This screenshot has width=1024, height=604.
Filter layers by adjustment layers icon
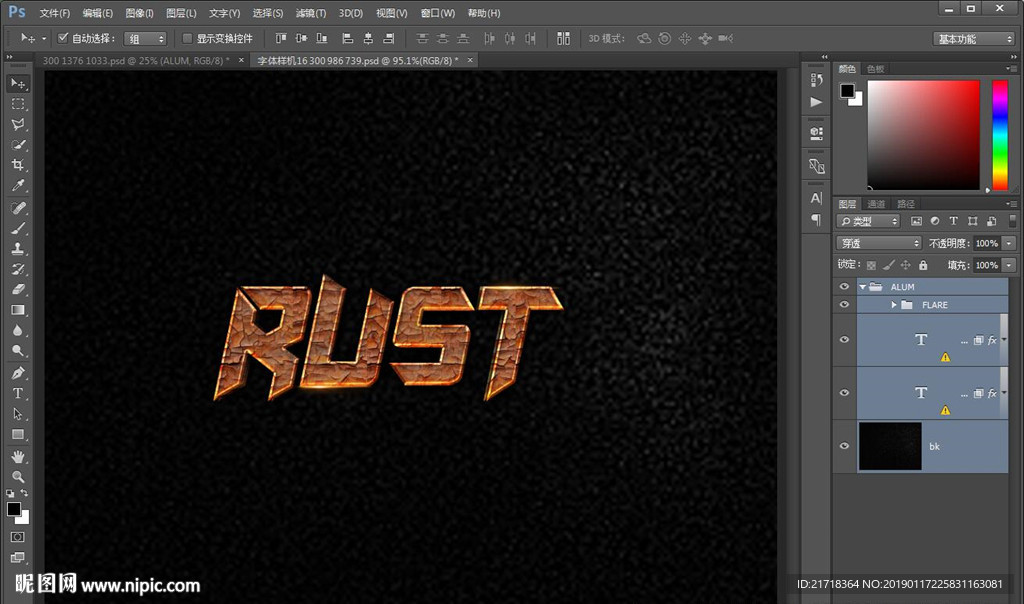[935, 221]
